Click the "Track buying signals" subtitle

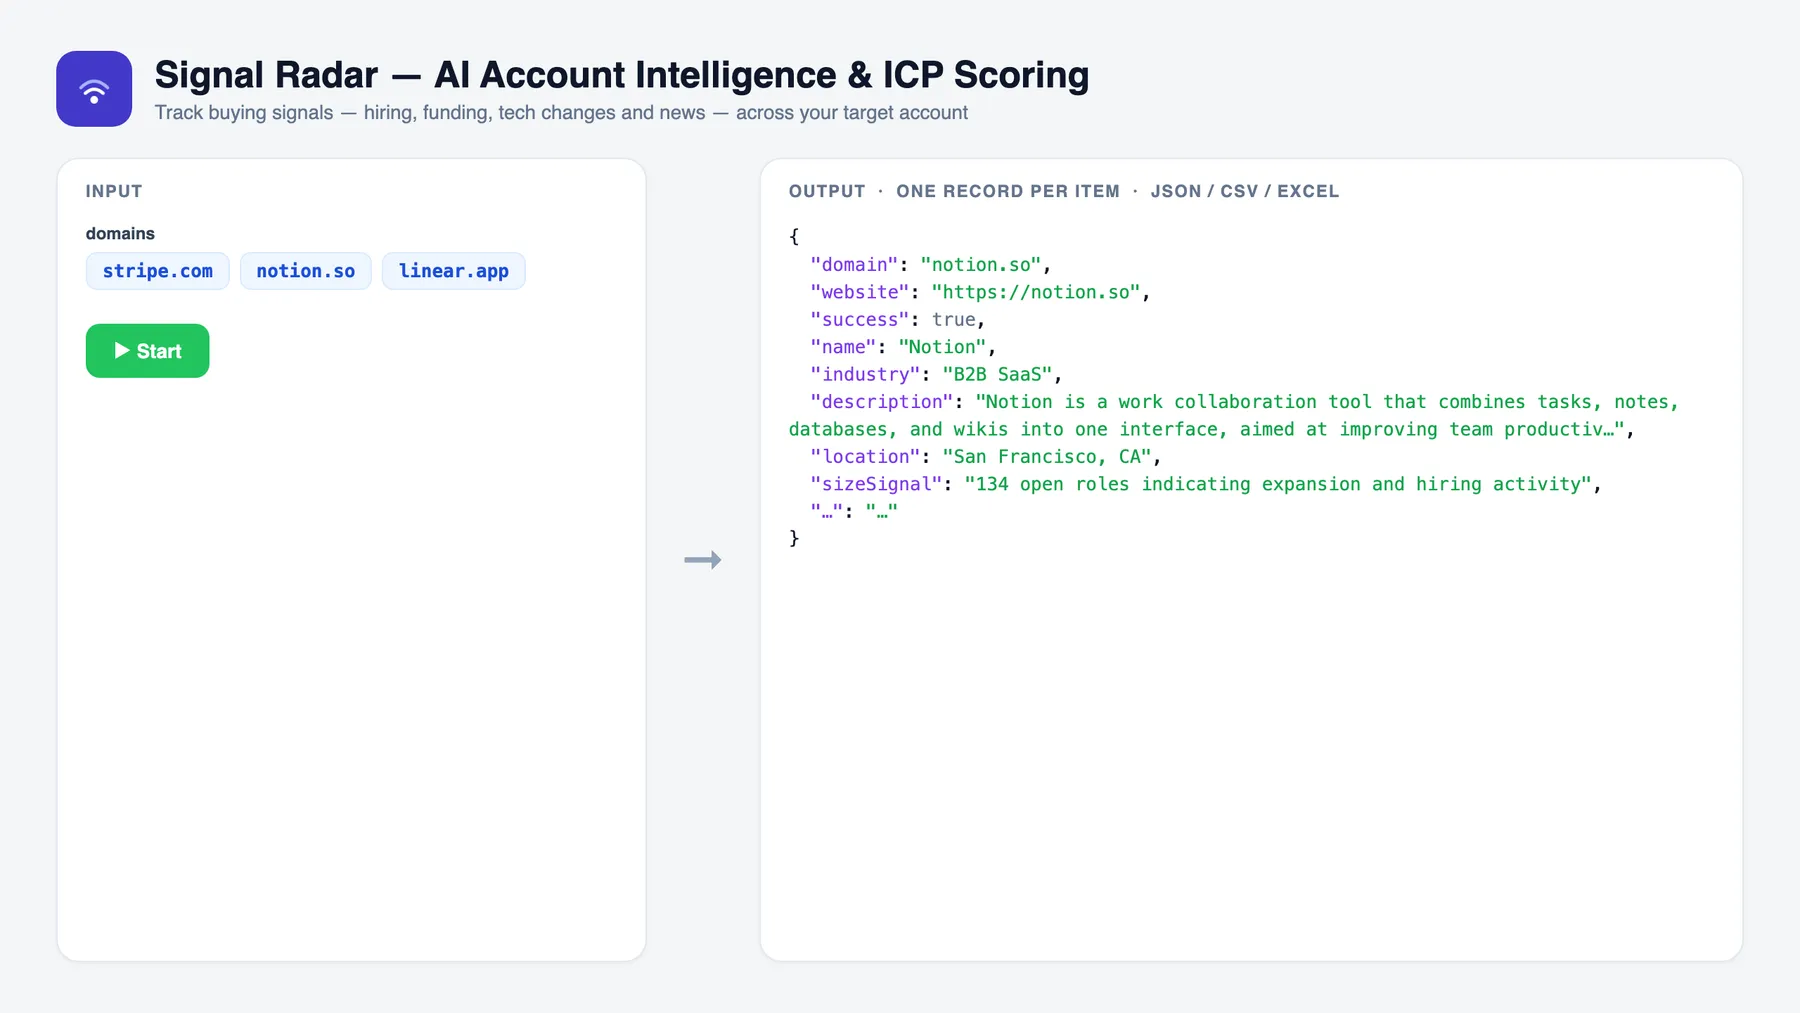point(561,113)
